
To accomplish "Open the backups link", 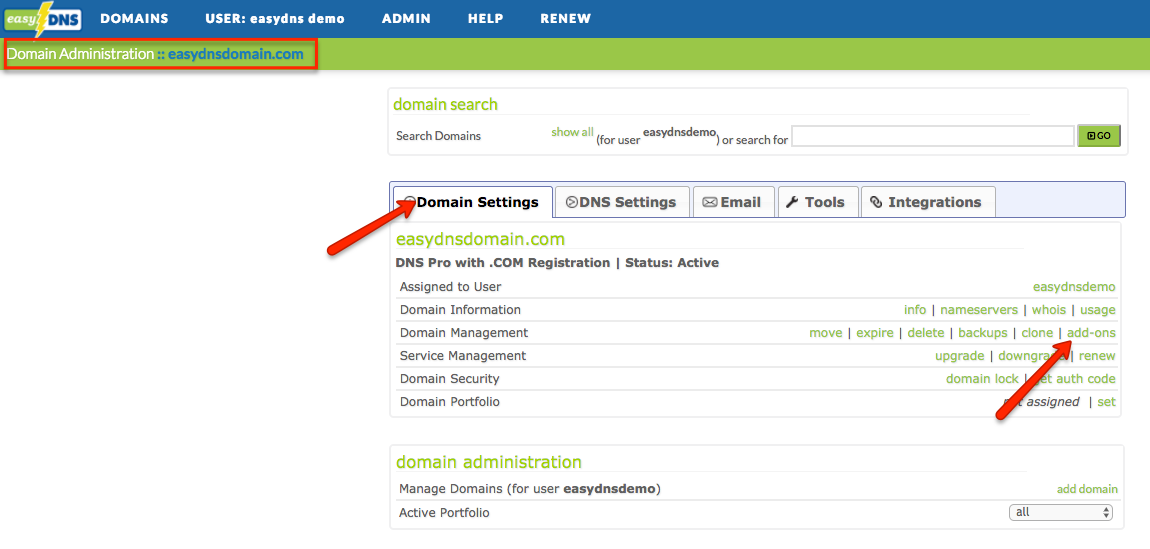I will [983, 333].
